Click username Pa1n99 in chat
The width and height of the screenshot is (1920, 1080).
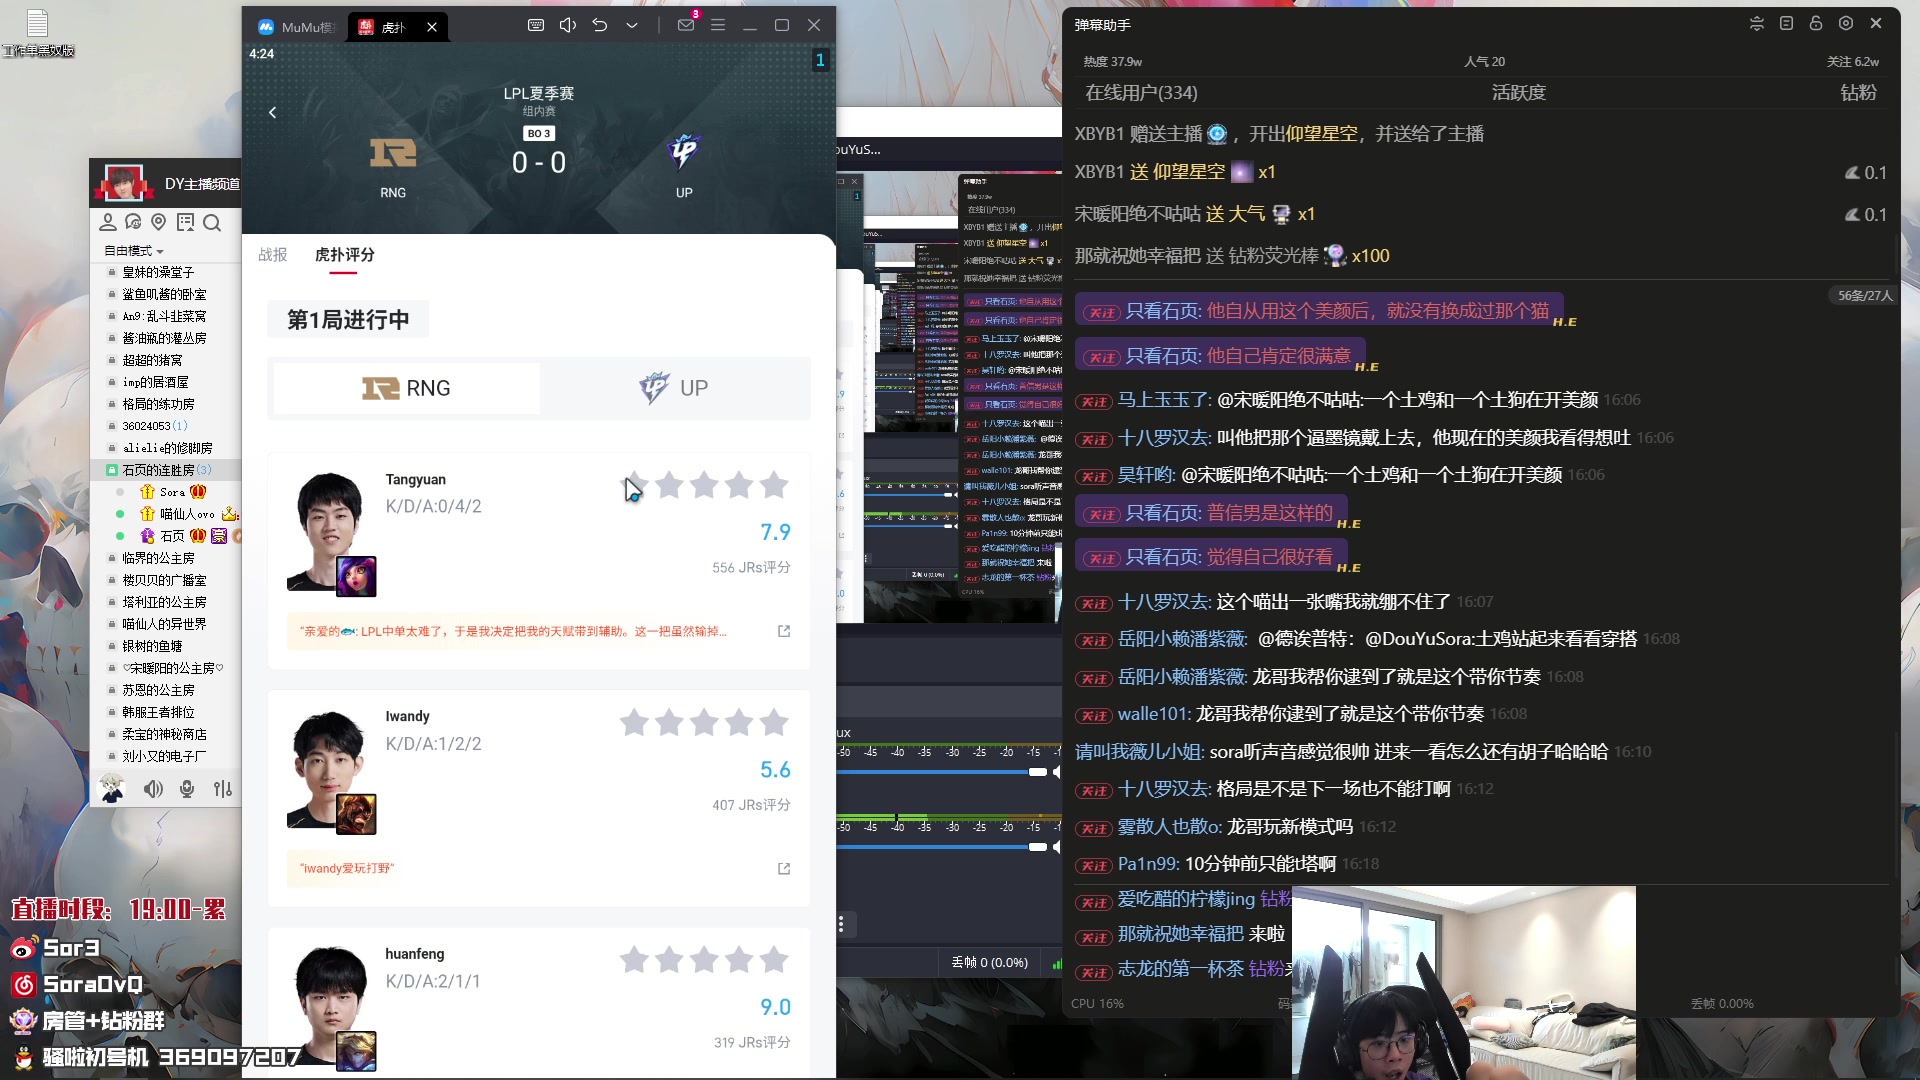click(1147, 864)
